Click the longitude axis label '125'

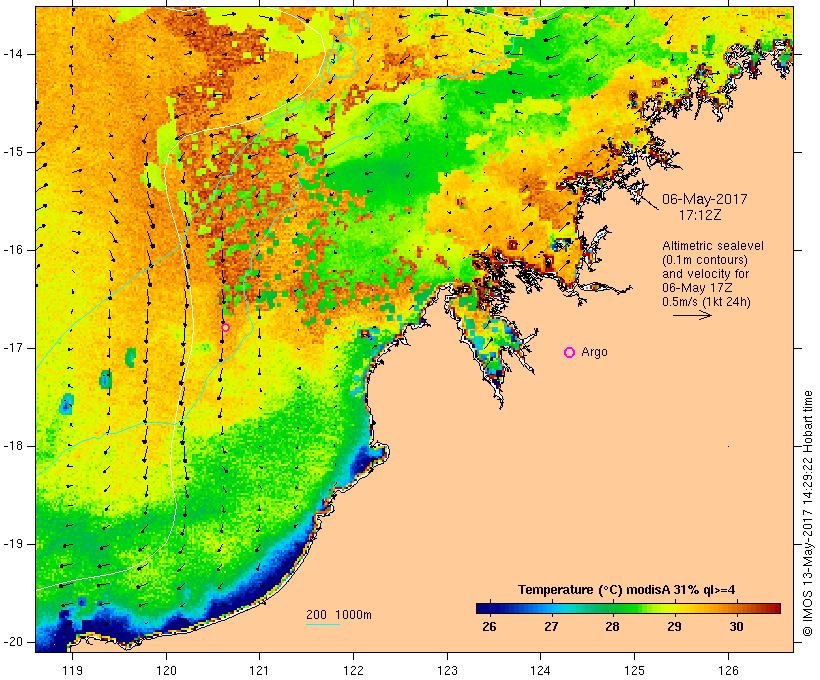(635, 670)
